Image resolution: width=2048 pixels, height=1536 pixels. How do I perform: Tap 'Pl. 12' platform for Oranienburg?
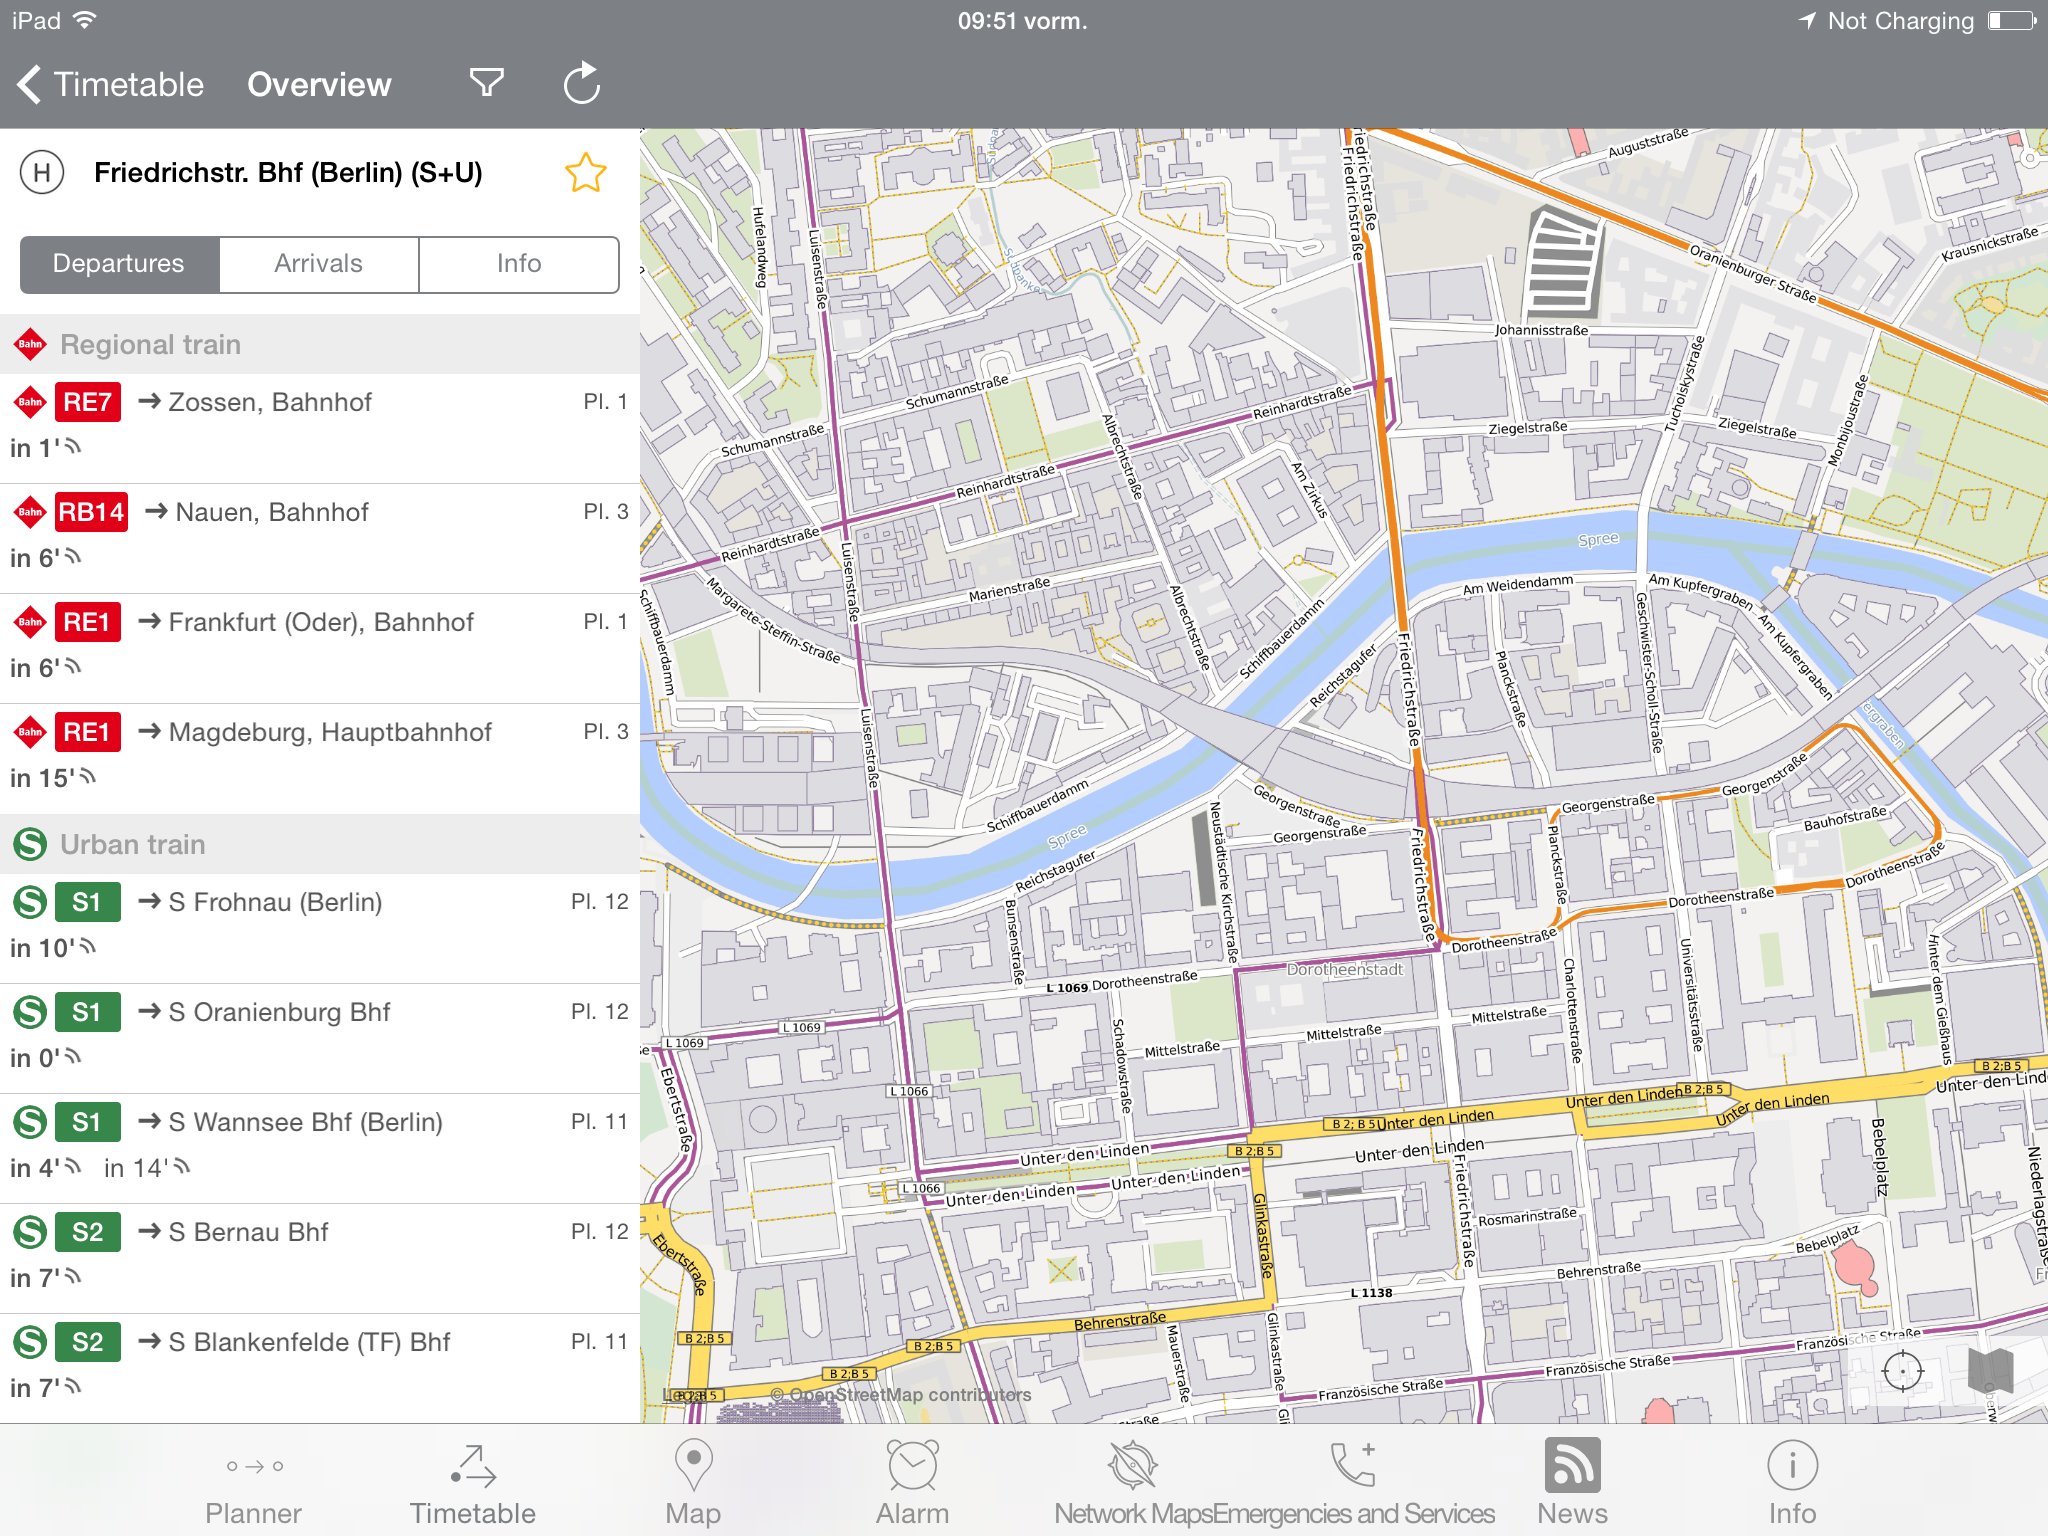(600, 1012)
